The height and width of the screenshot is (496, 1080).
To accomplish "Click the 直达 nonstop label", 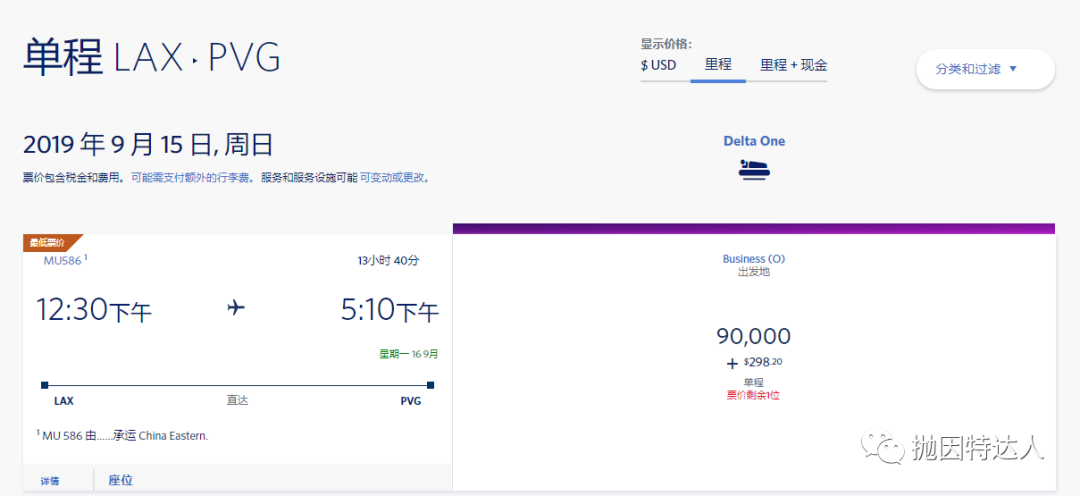I will tap(237, 400).
